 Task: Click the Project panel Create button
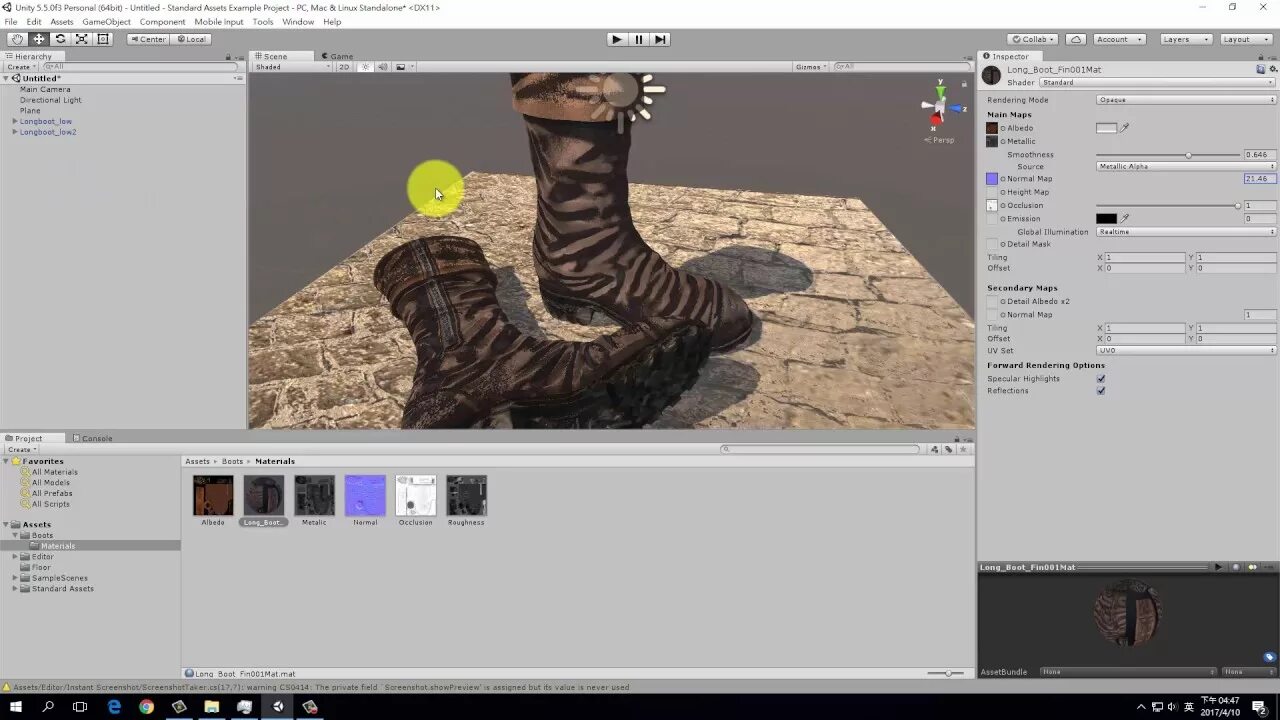click(x=20, y=449)
